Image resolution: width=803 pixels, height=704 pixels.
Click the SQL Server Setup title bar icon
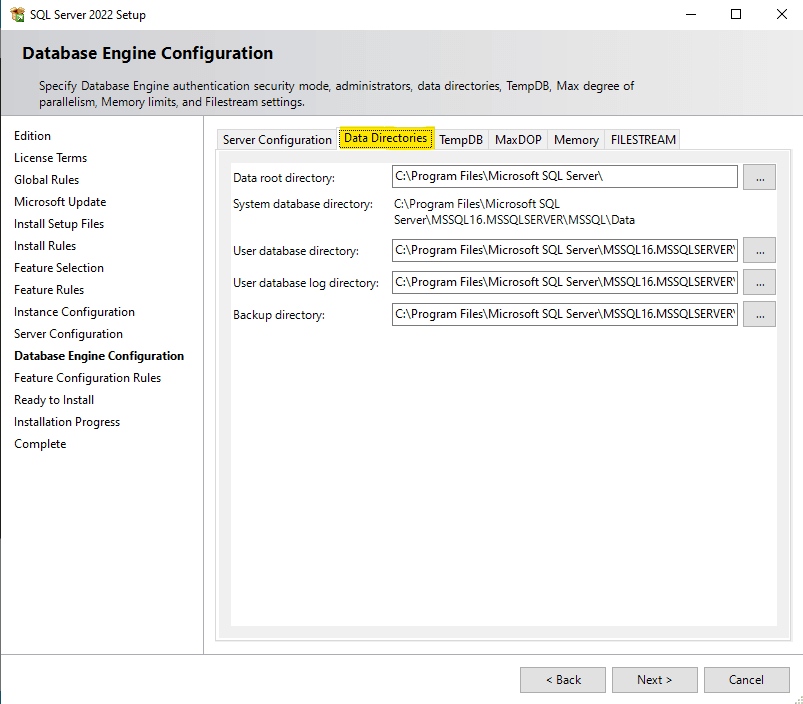coord(17,14)
